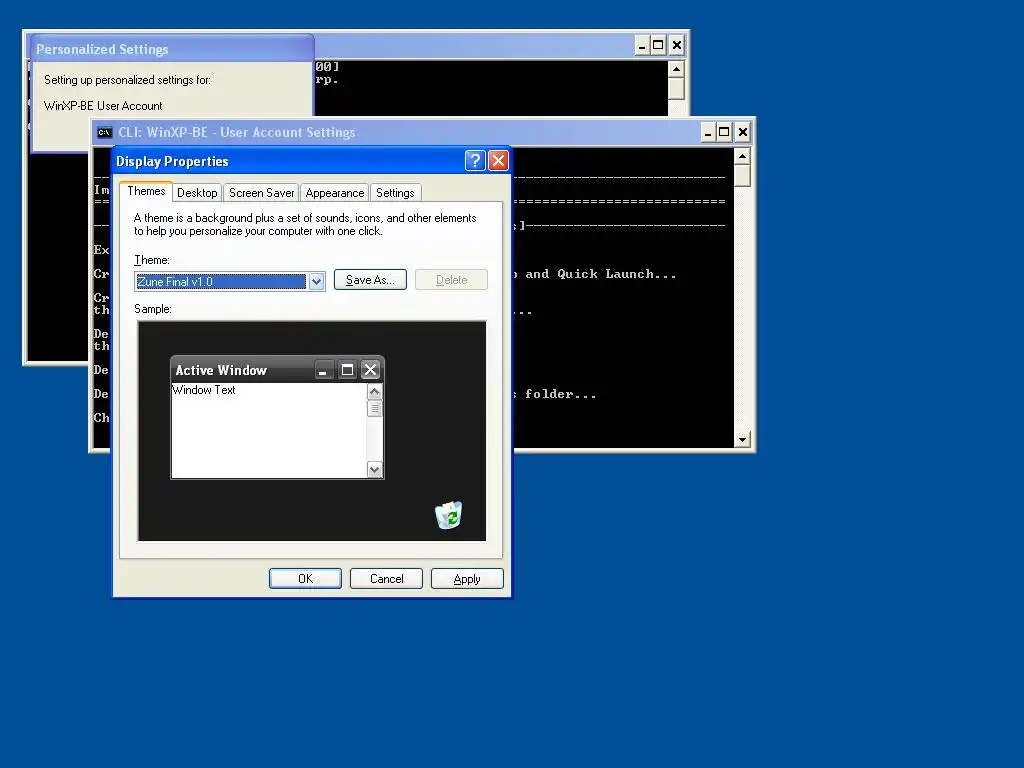Select the Appearance tab

click(x=334, y=193)
